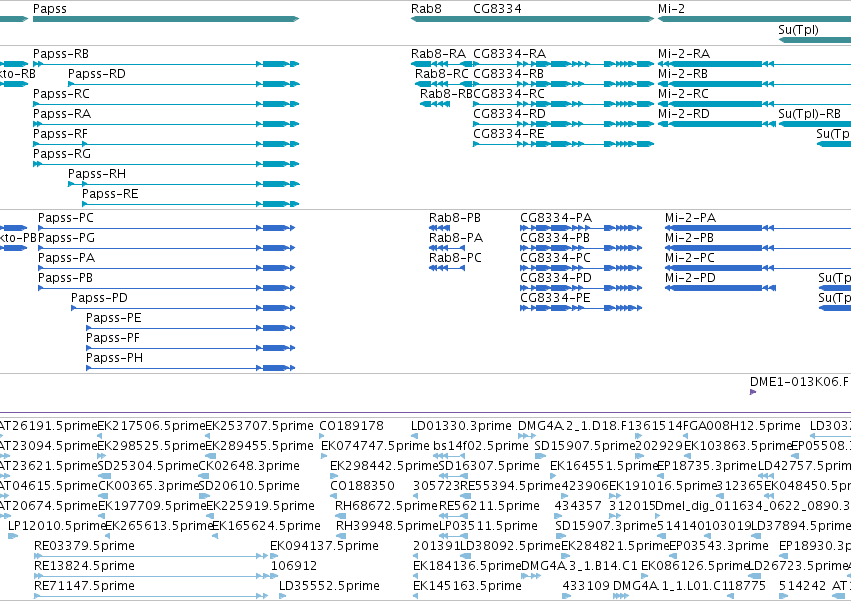
Task: Select the CG8334-PE protein
Action: (555, 299)
